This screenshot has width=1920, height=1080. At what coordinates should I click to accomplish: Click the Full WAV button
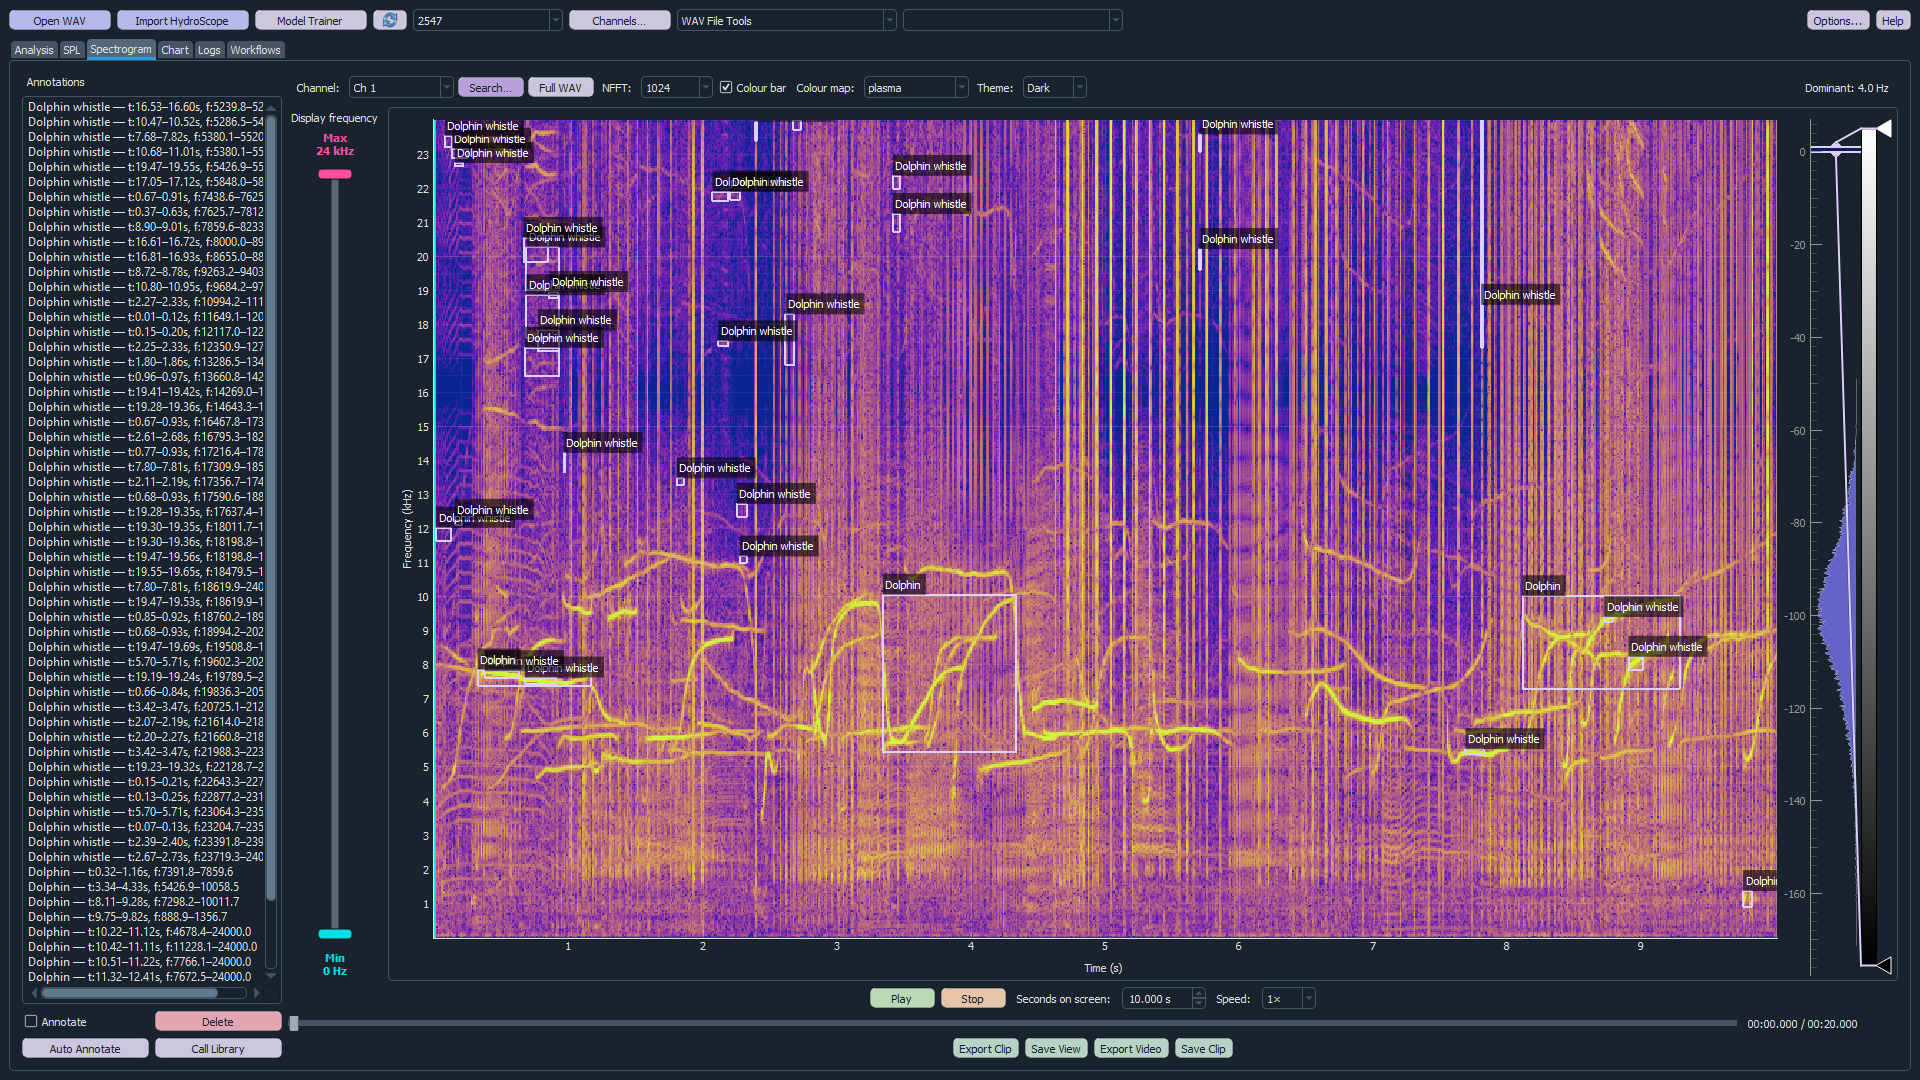(560, 88)
